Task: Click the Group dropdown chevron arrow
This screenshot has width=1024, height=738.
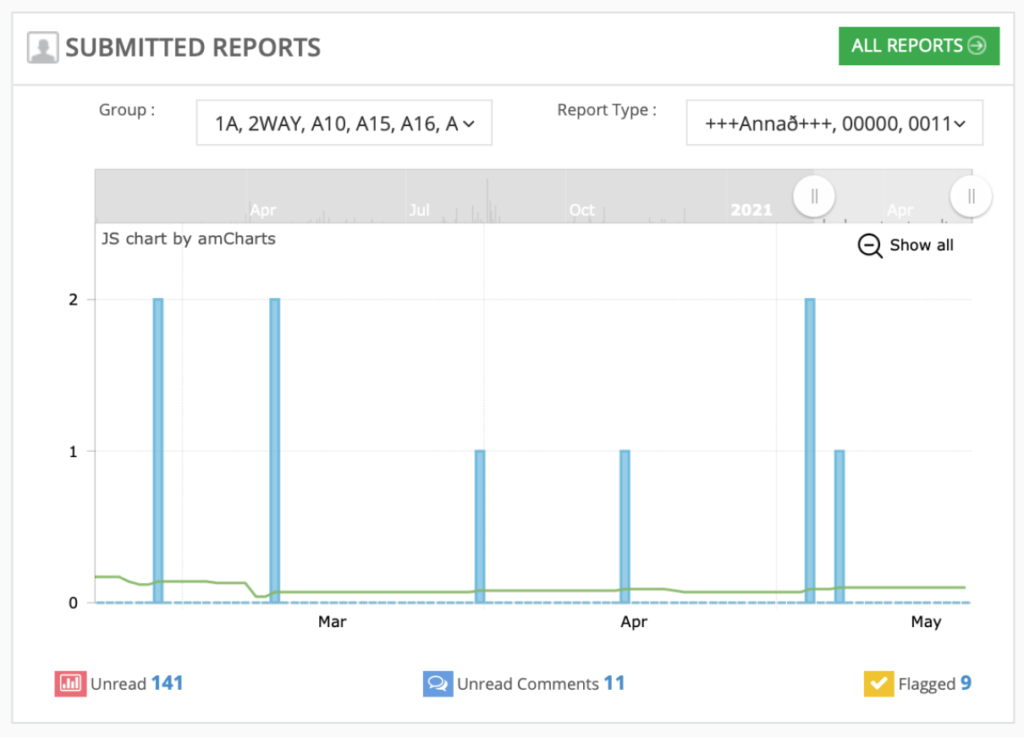Action: [x=469, y=124]
